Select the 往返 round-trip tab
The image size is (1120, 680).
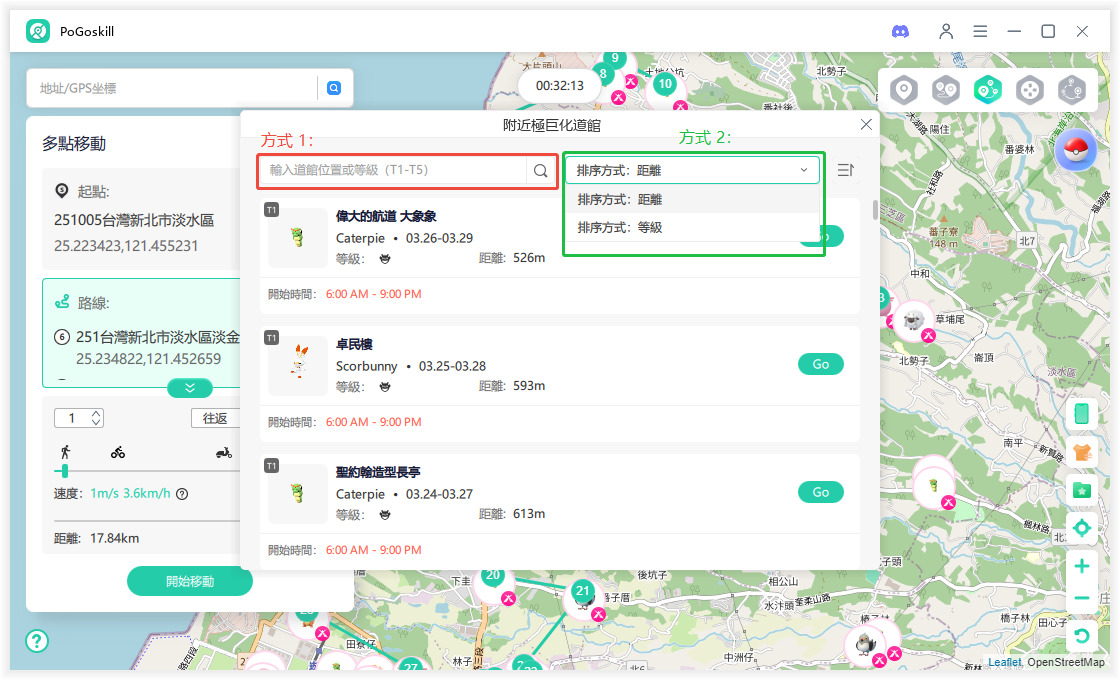tap(216, 417)
